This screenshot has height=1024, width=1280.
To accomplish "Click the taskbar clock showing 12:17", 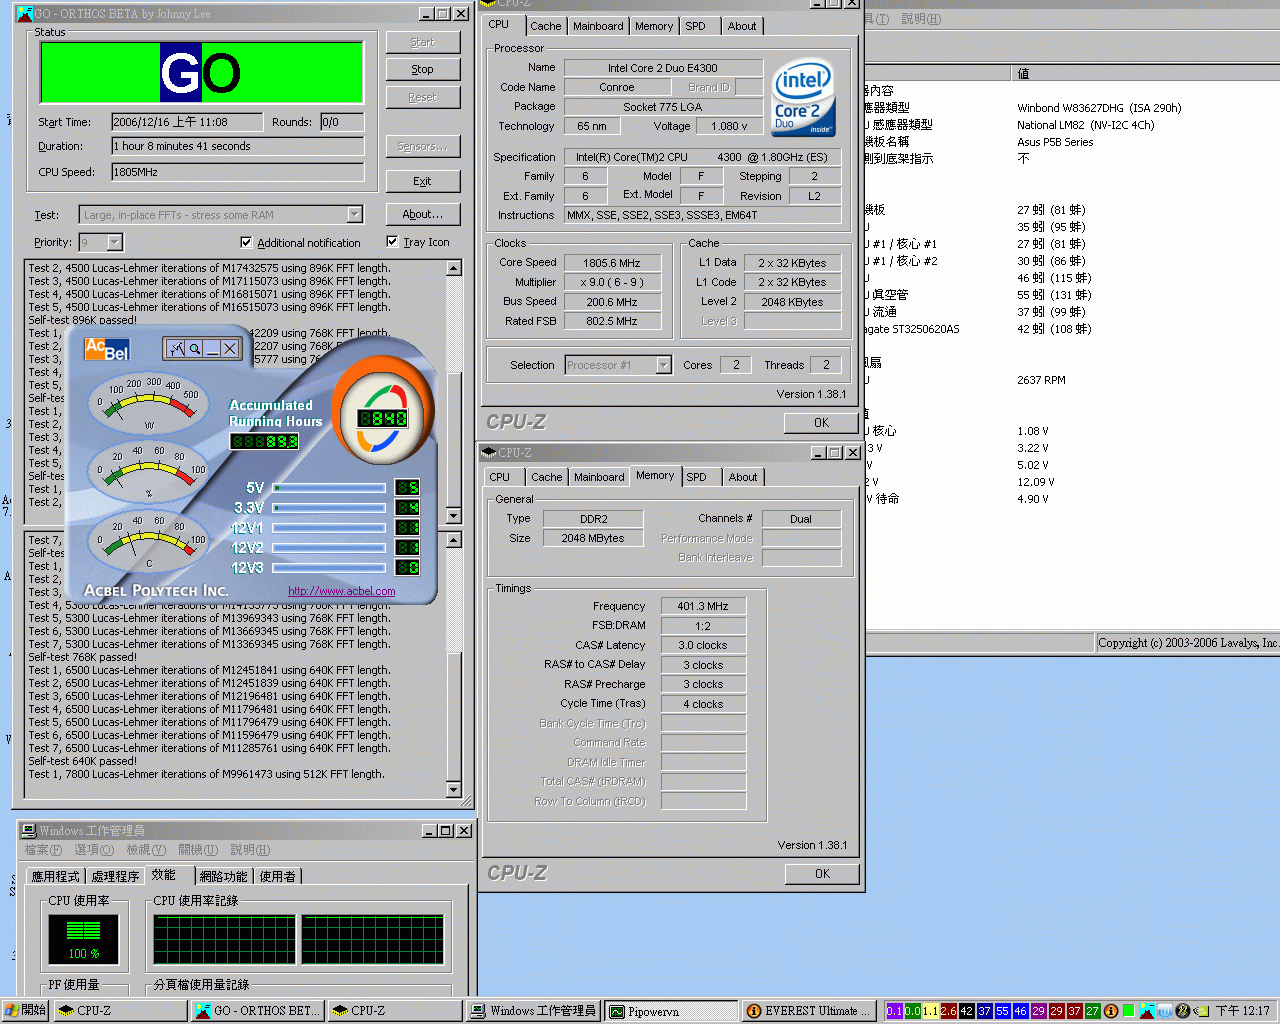I will (1242, 1011).
